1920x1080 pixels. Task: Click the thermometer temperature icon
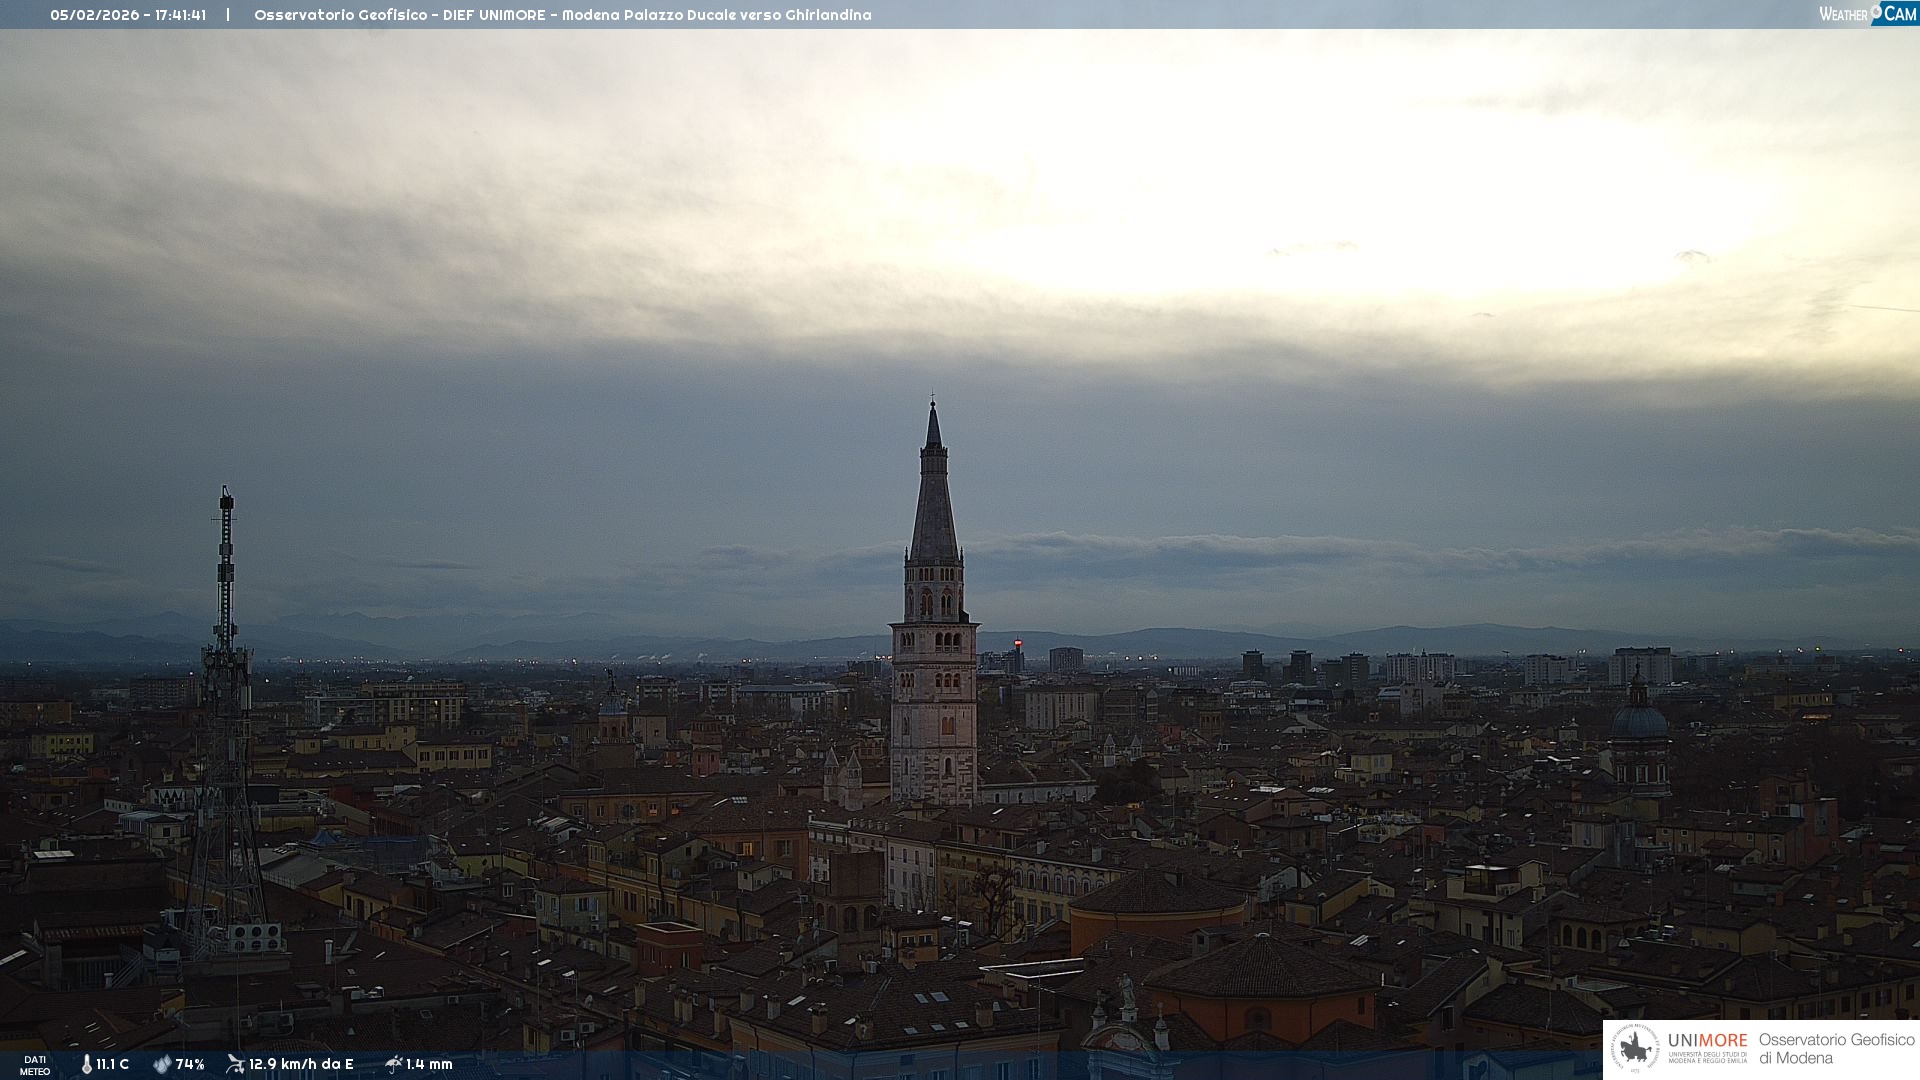(87, 1064)
